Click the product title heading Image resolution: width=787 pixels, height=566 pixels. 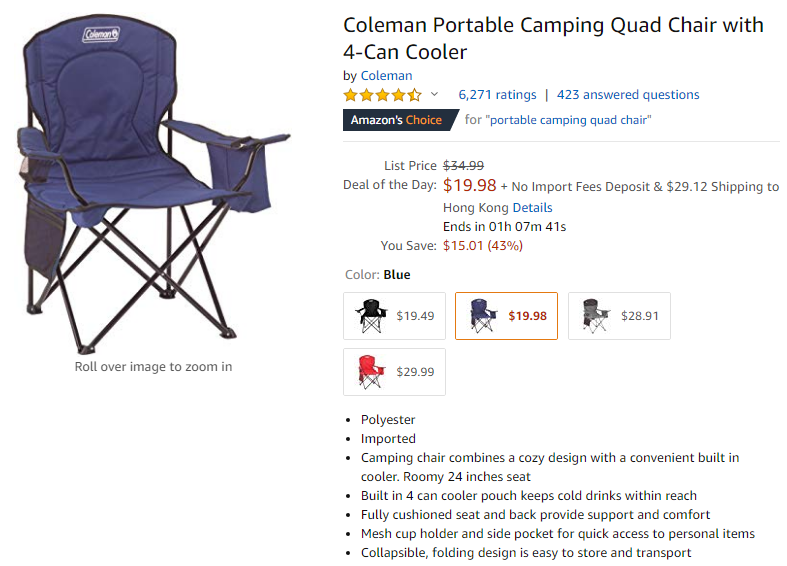(553, 39)
